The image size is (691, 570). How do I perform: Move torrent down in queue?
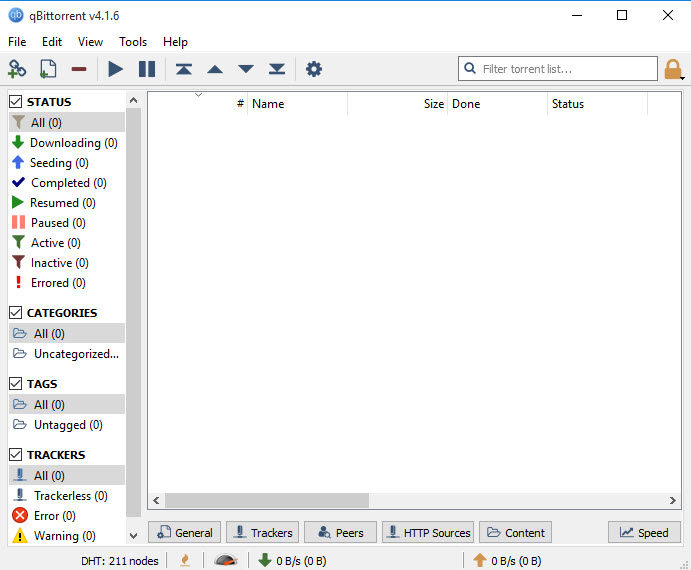point(246,69)
